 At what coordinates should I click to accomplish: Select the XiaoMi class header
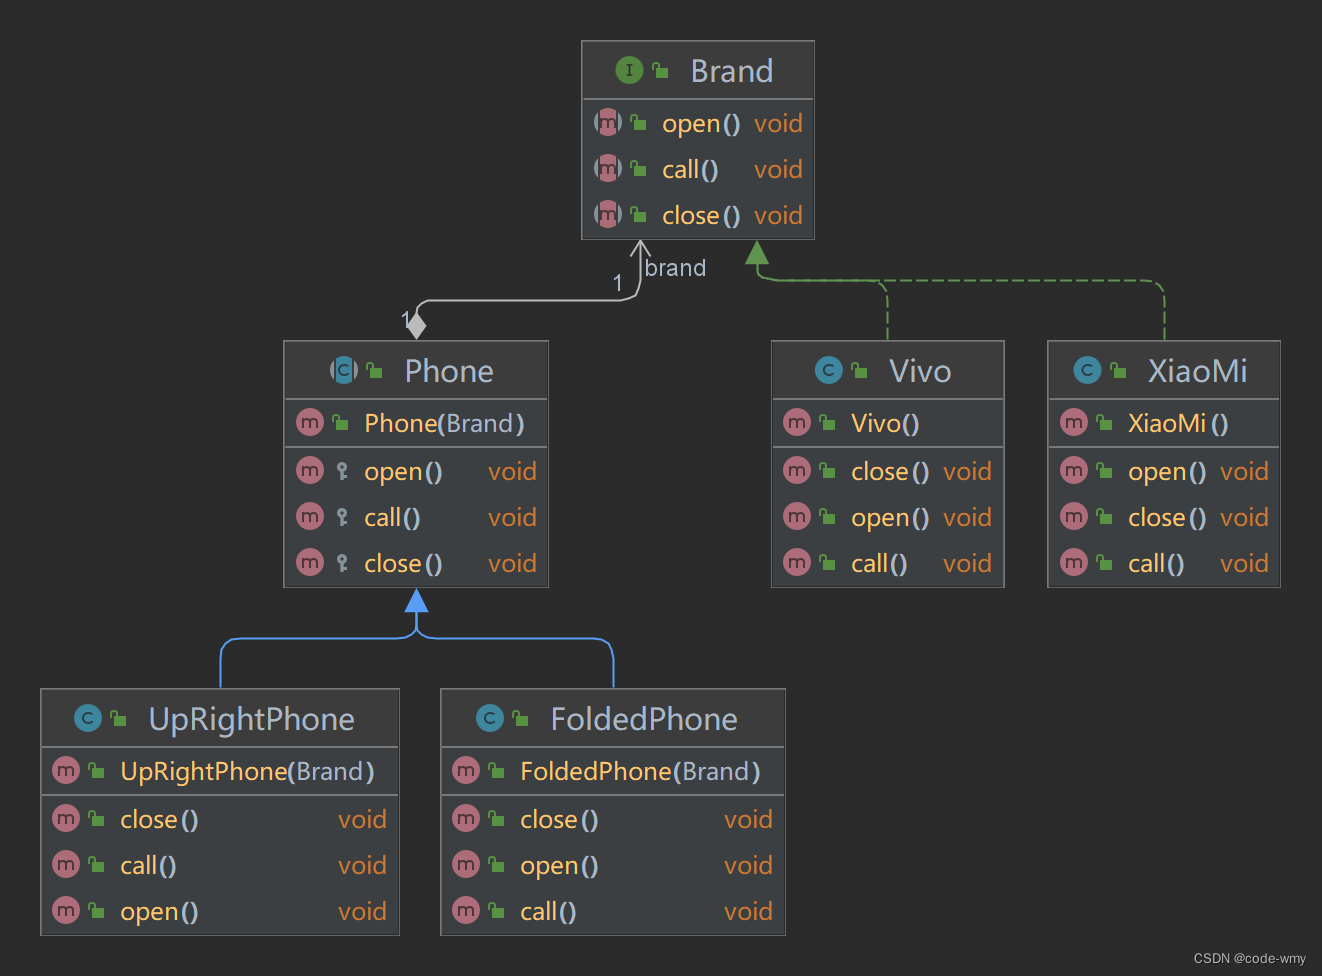point(1164,370)
